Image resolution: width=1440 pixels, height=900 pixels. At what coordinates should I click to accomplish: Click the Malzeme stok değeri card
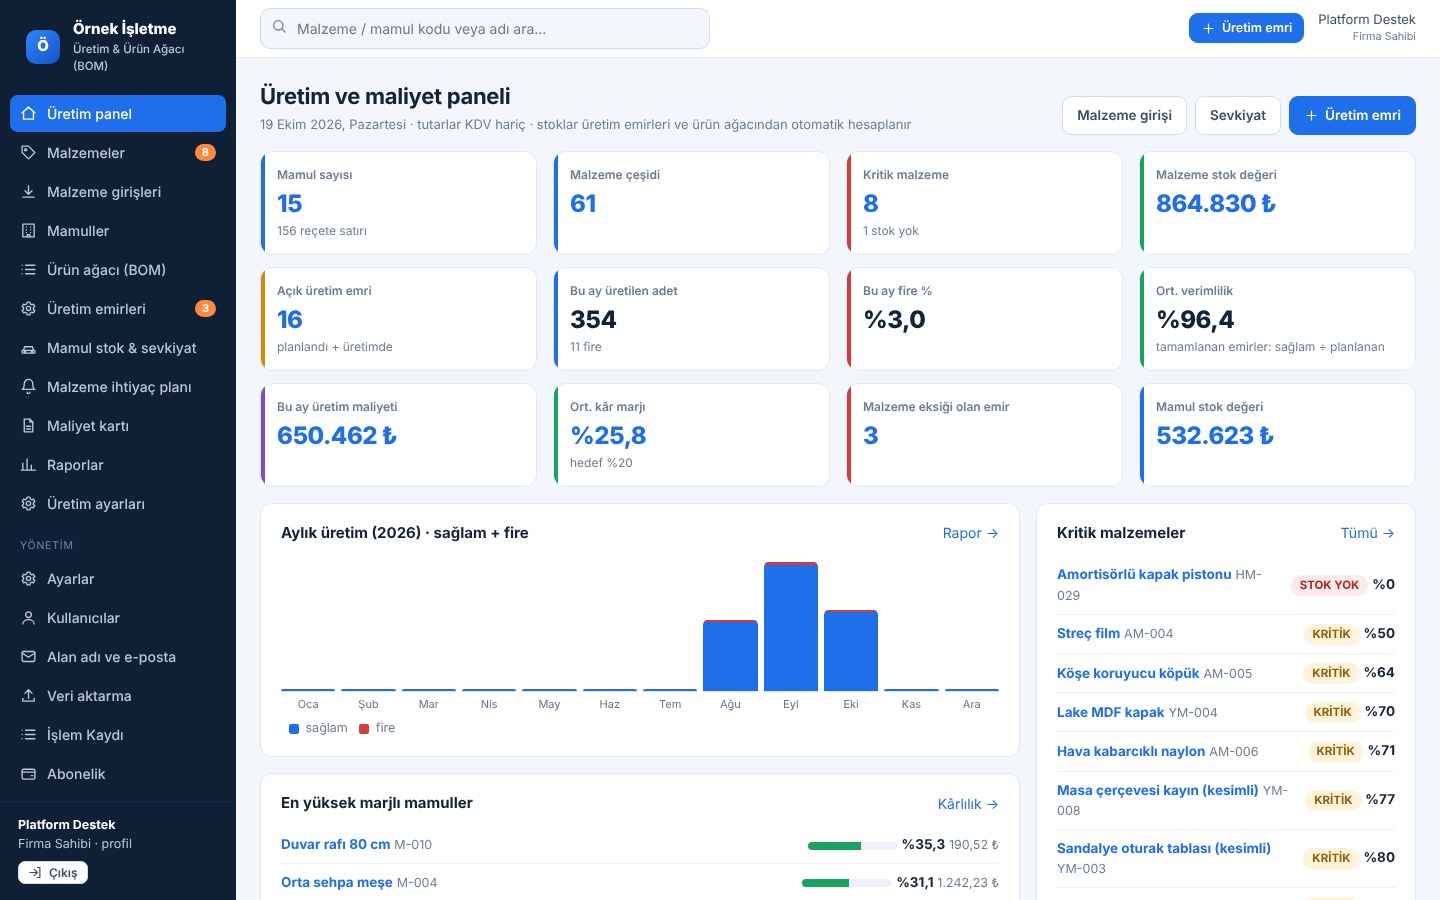pyautogui.click(x=1277, y=203)
